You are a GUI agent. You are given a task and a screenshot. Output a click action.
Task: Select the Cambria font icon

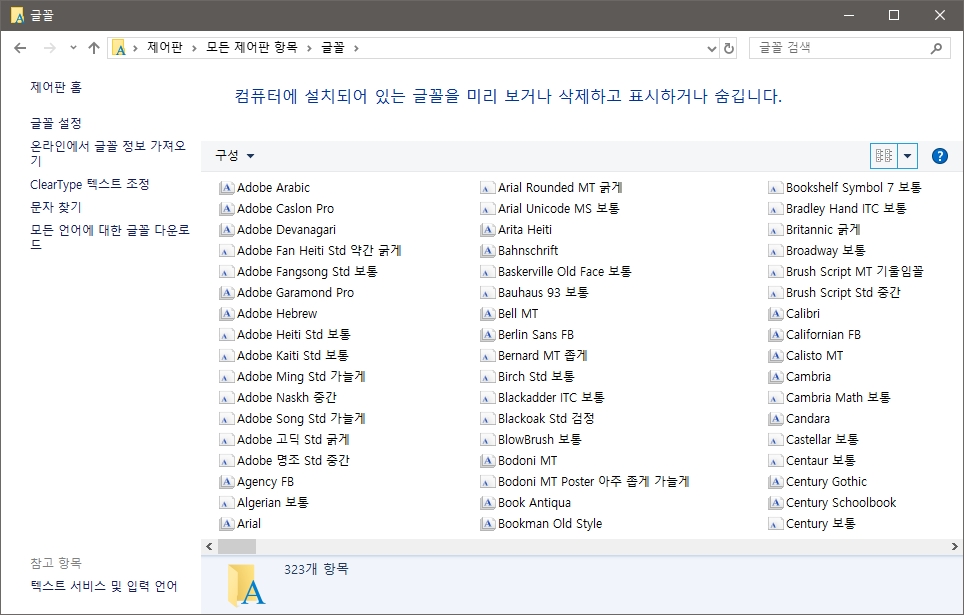click(776, 377)
